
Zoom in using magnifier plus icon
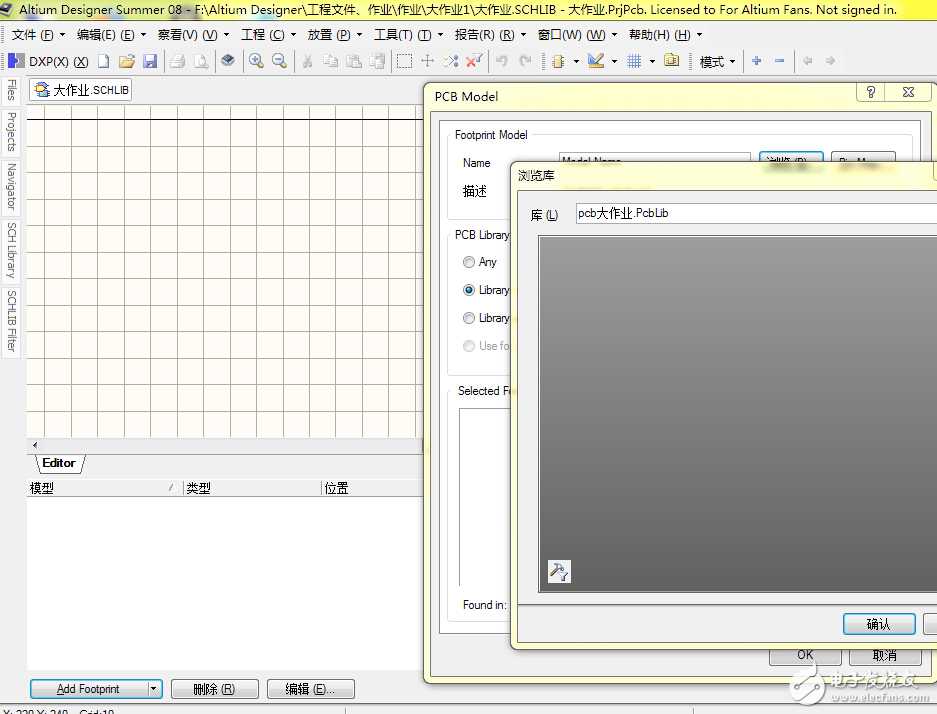click(x=256, y=60)
